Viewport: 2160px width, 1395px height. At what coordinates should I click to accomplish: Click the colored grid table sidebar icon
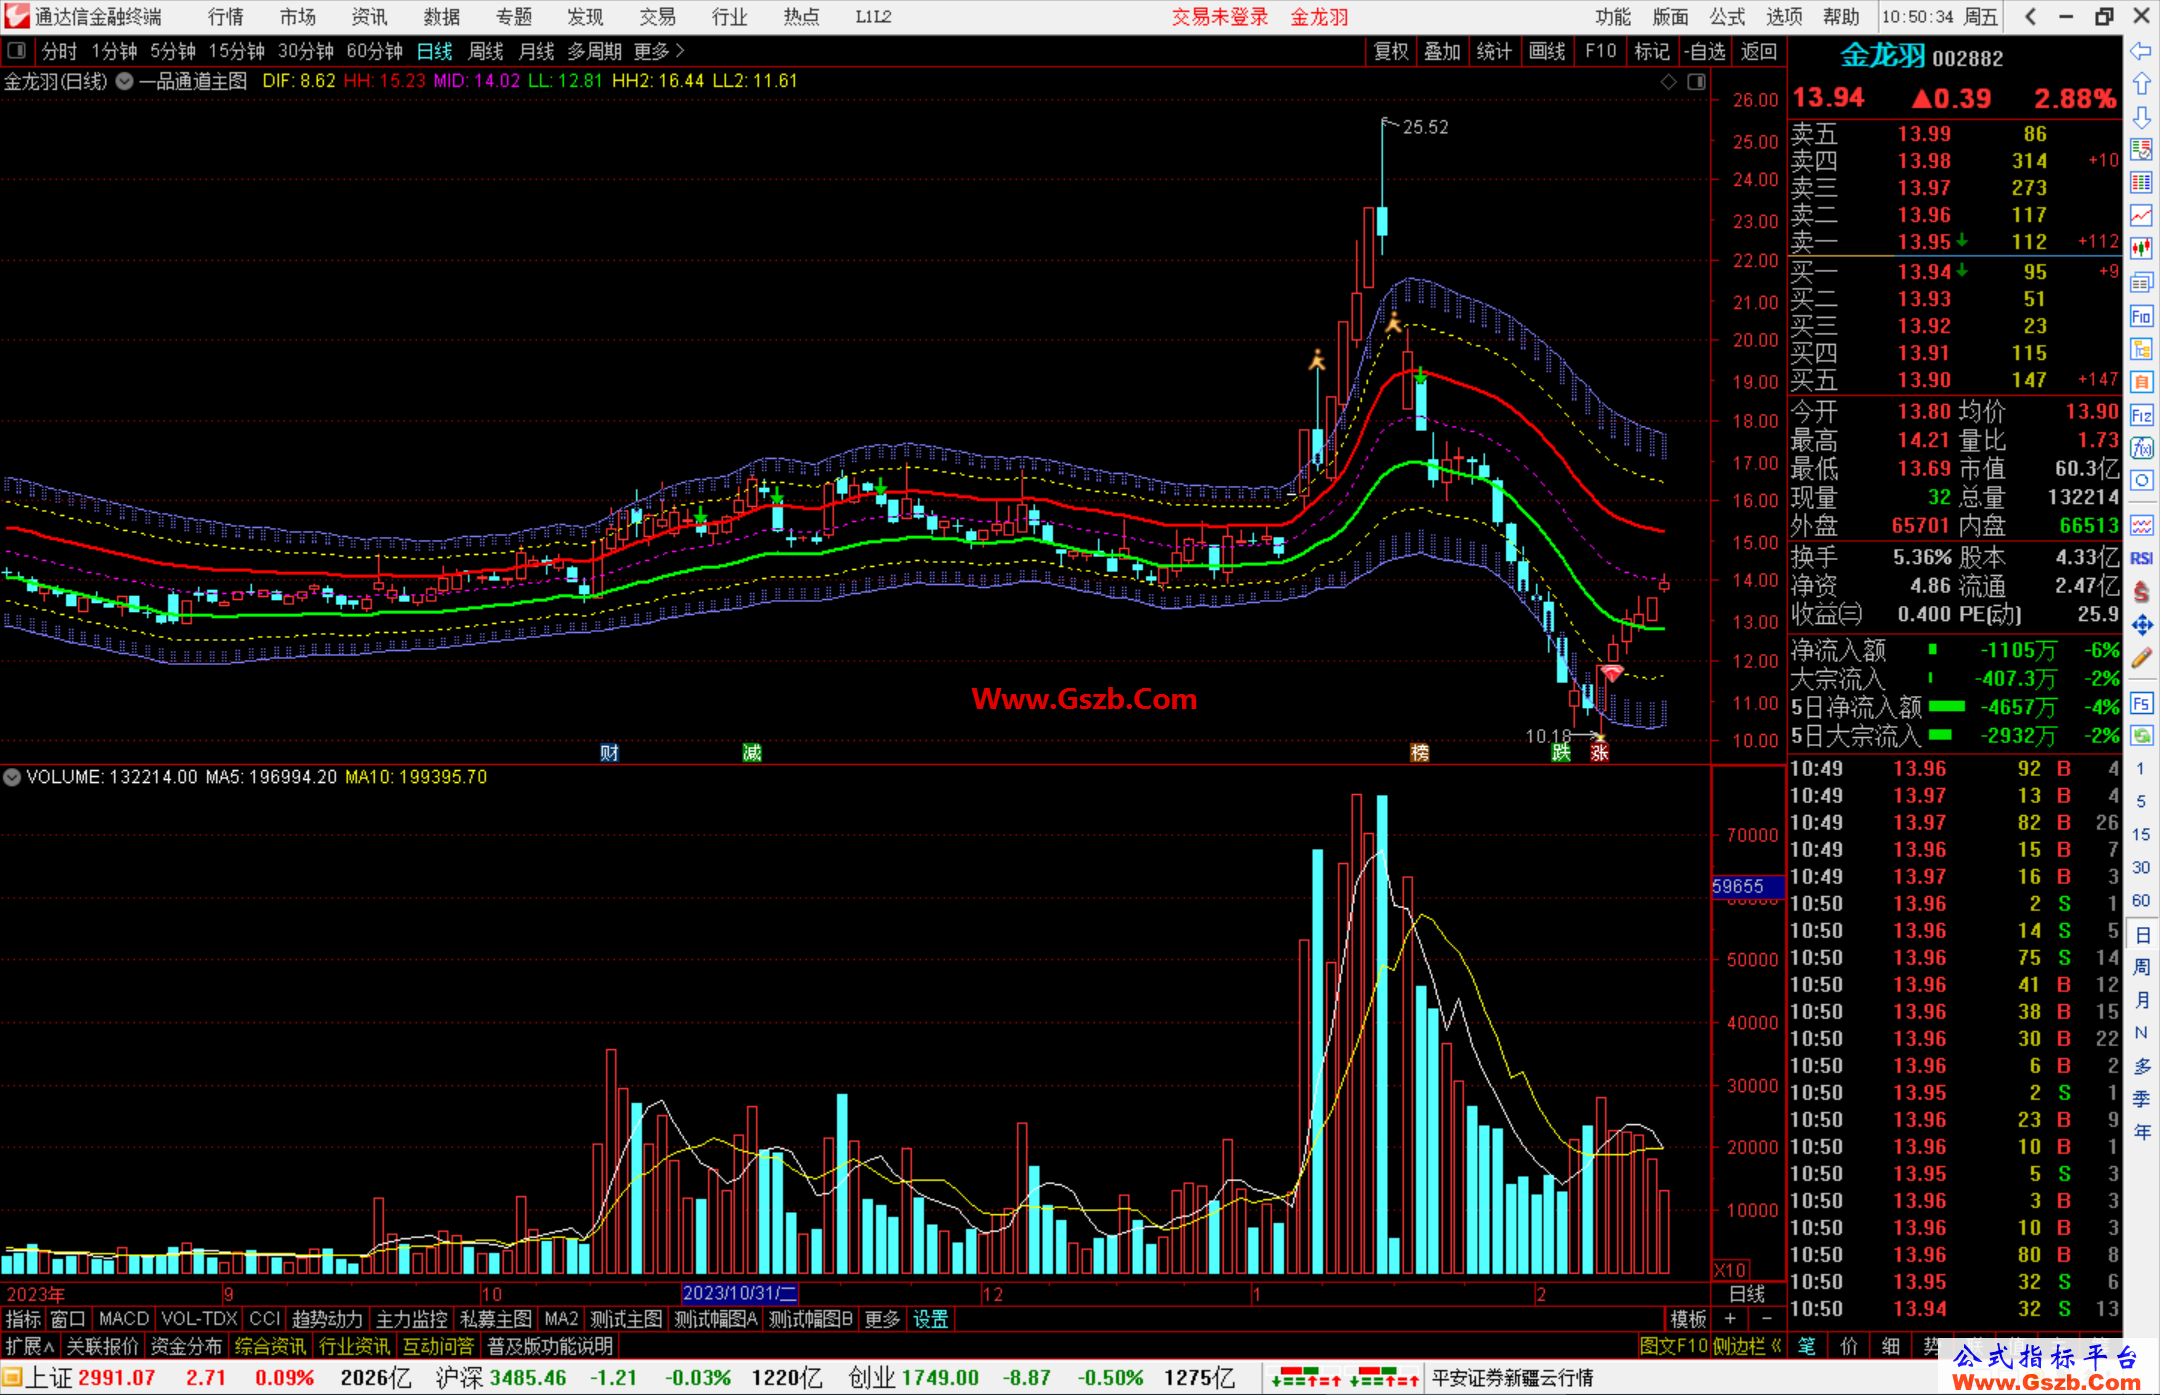(2141, 183)
